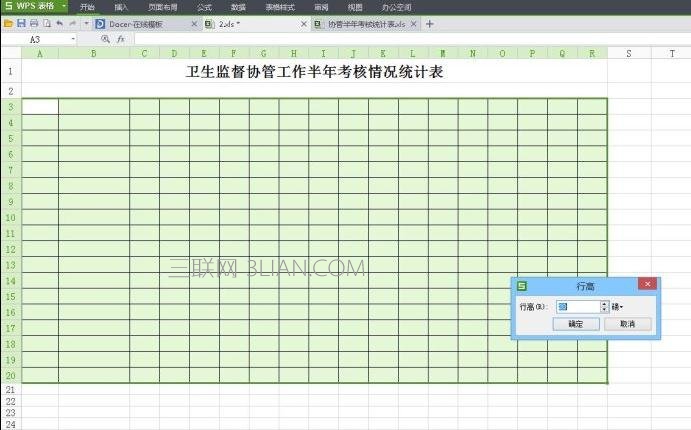Click the Docer tab blue icon
The width and height of the screenshot is (691, 430).
click(x=100, y=24)
